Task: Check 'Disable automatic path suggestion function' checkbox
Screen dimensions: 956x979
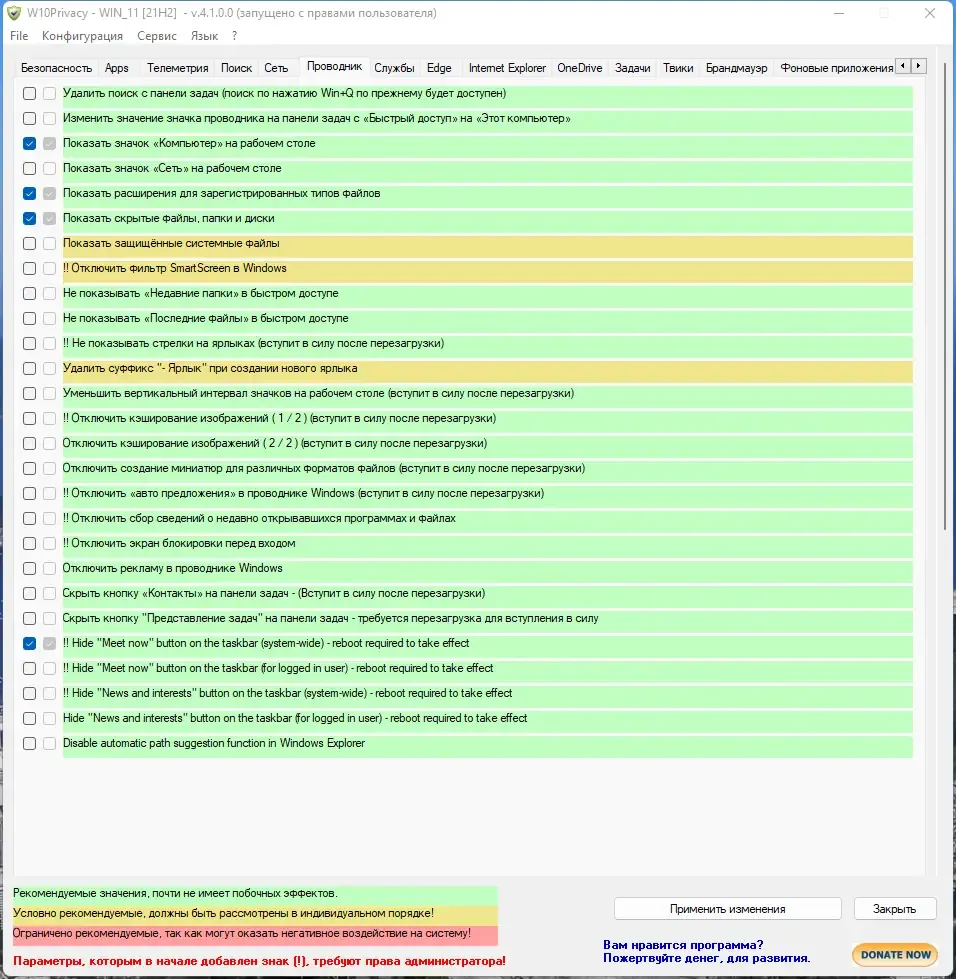Action: click(x=29, y=743)
